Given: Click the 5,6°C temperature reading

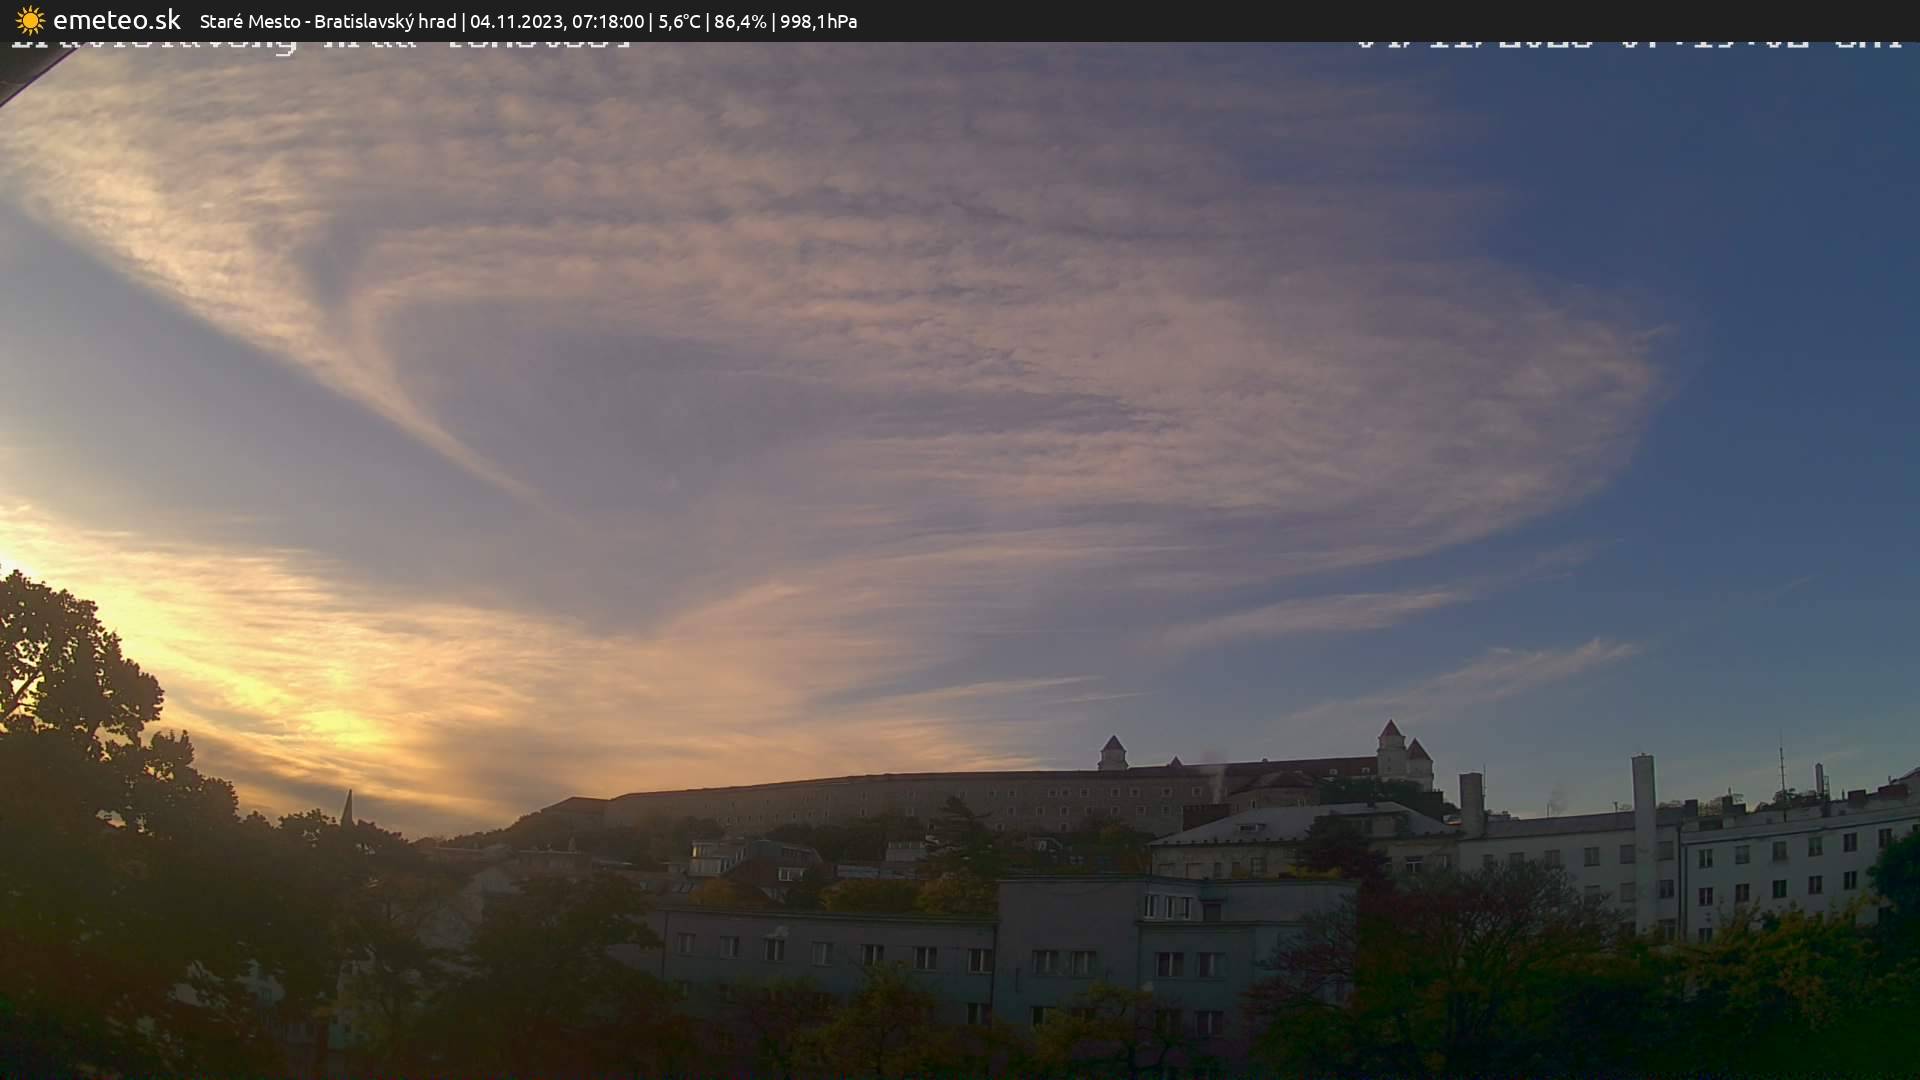Looking at the screenshot, I should (x=679, y=21).
